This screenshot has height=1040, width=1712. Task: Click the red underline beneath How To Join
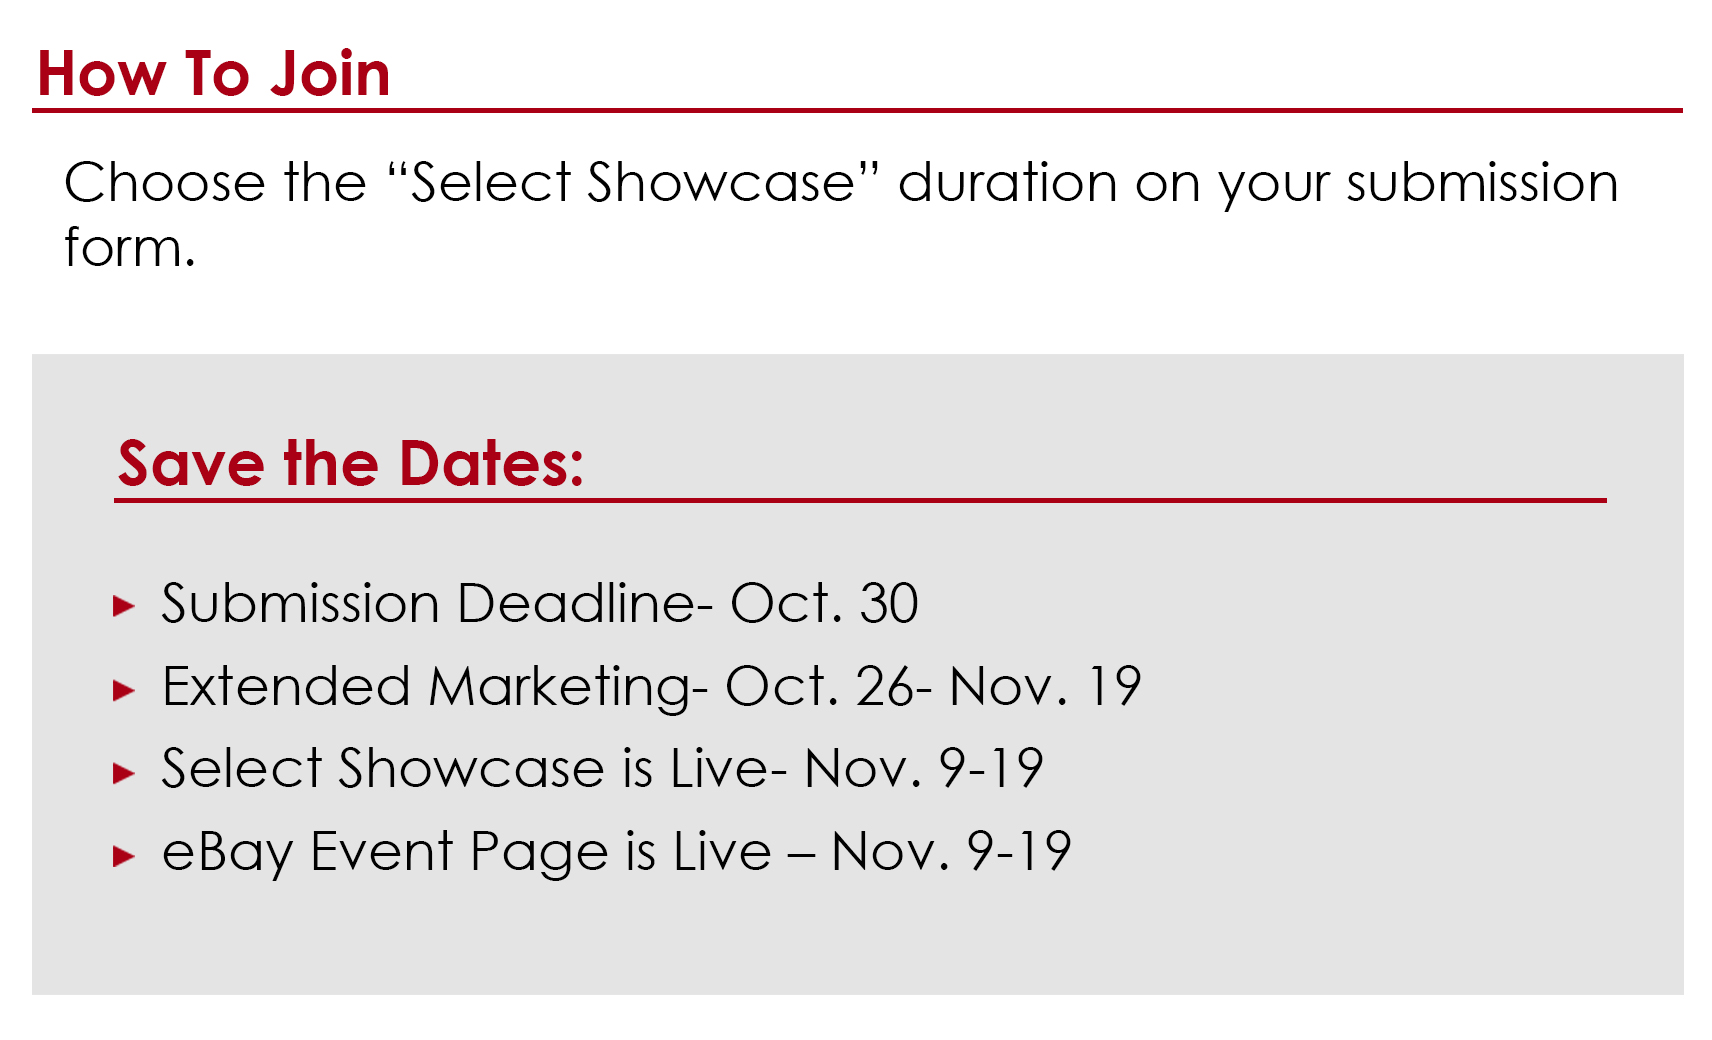click(857, 110)
